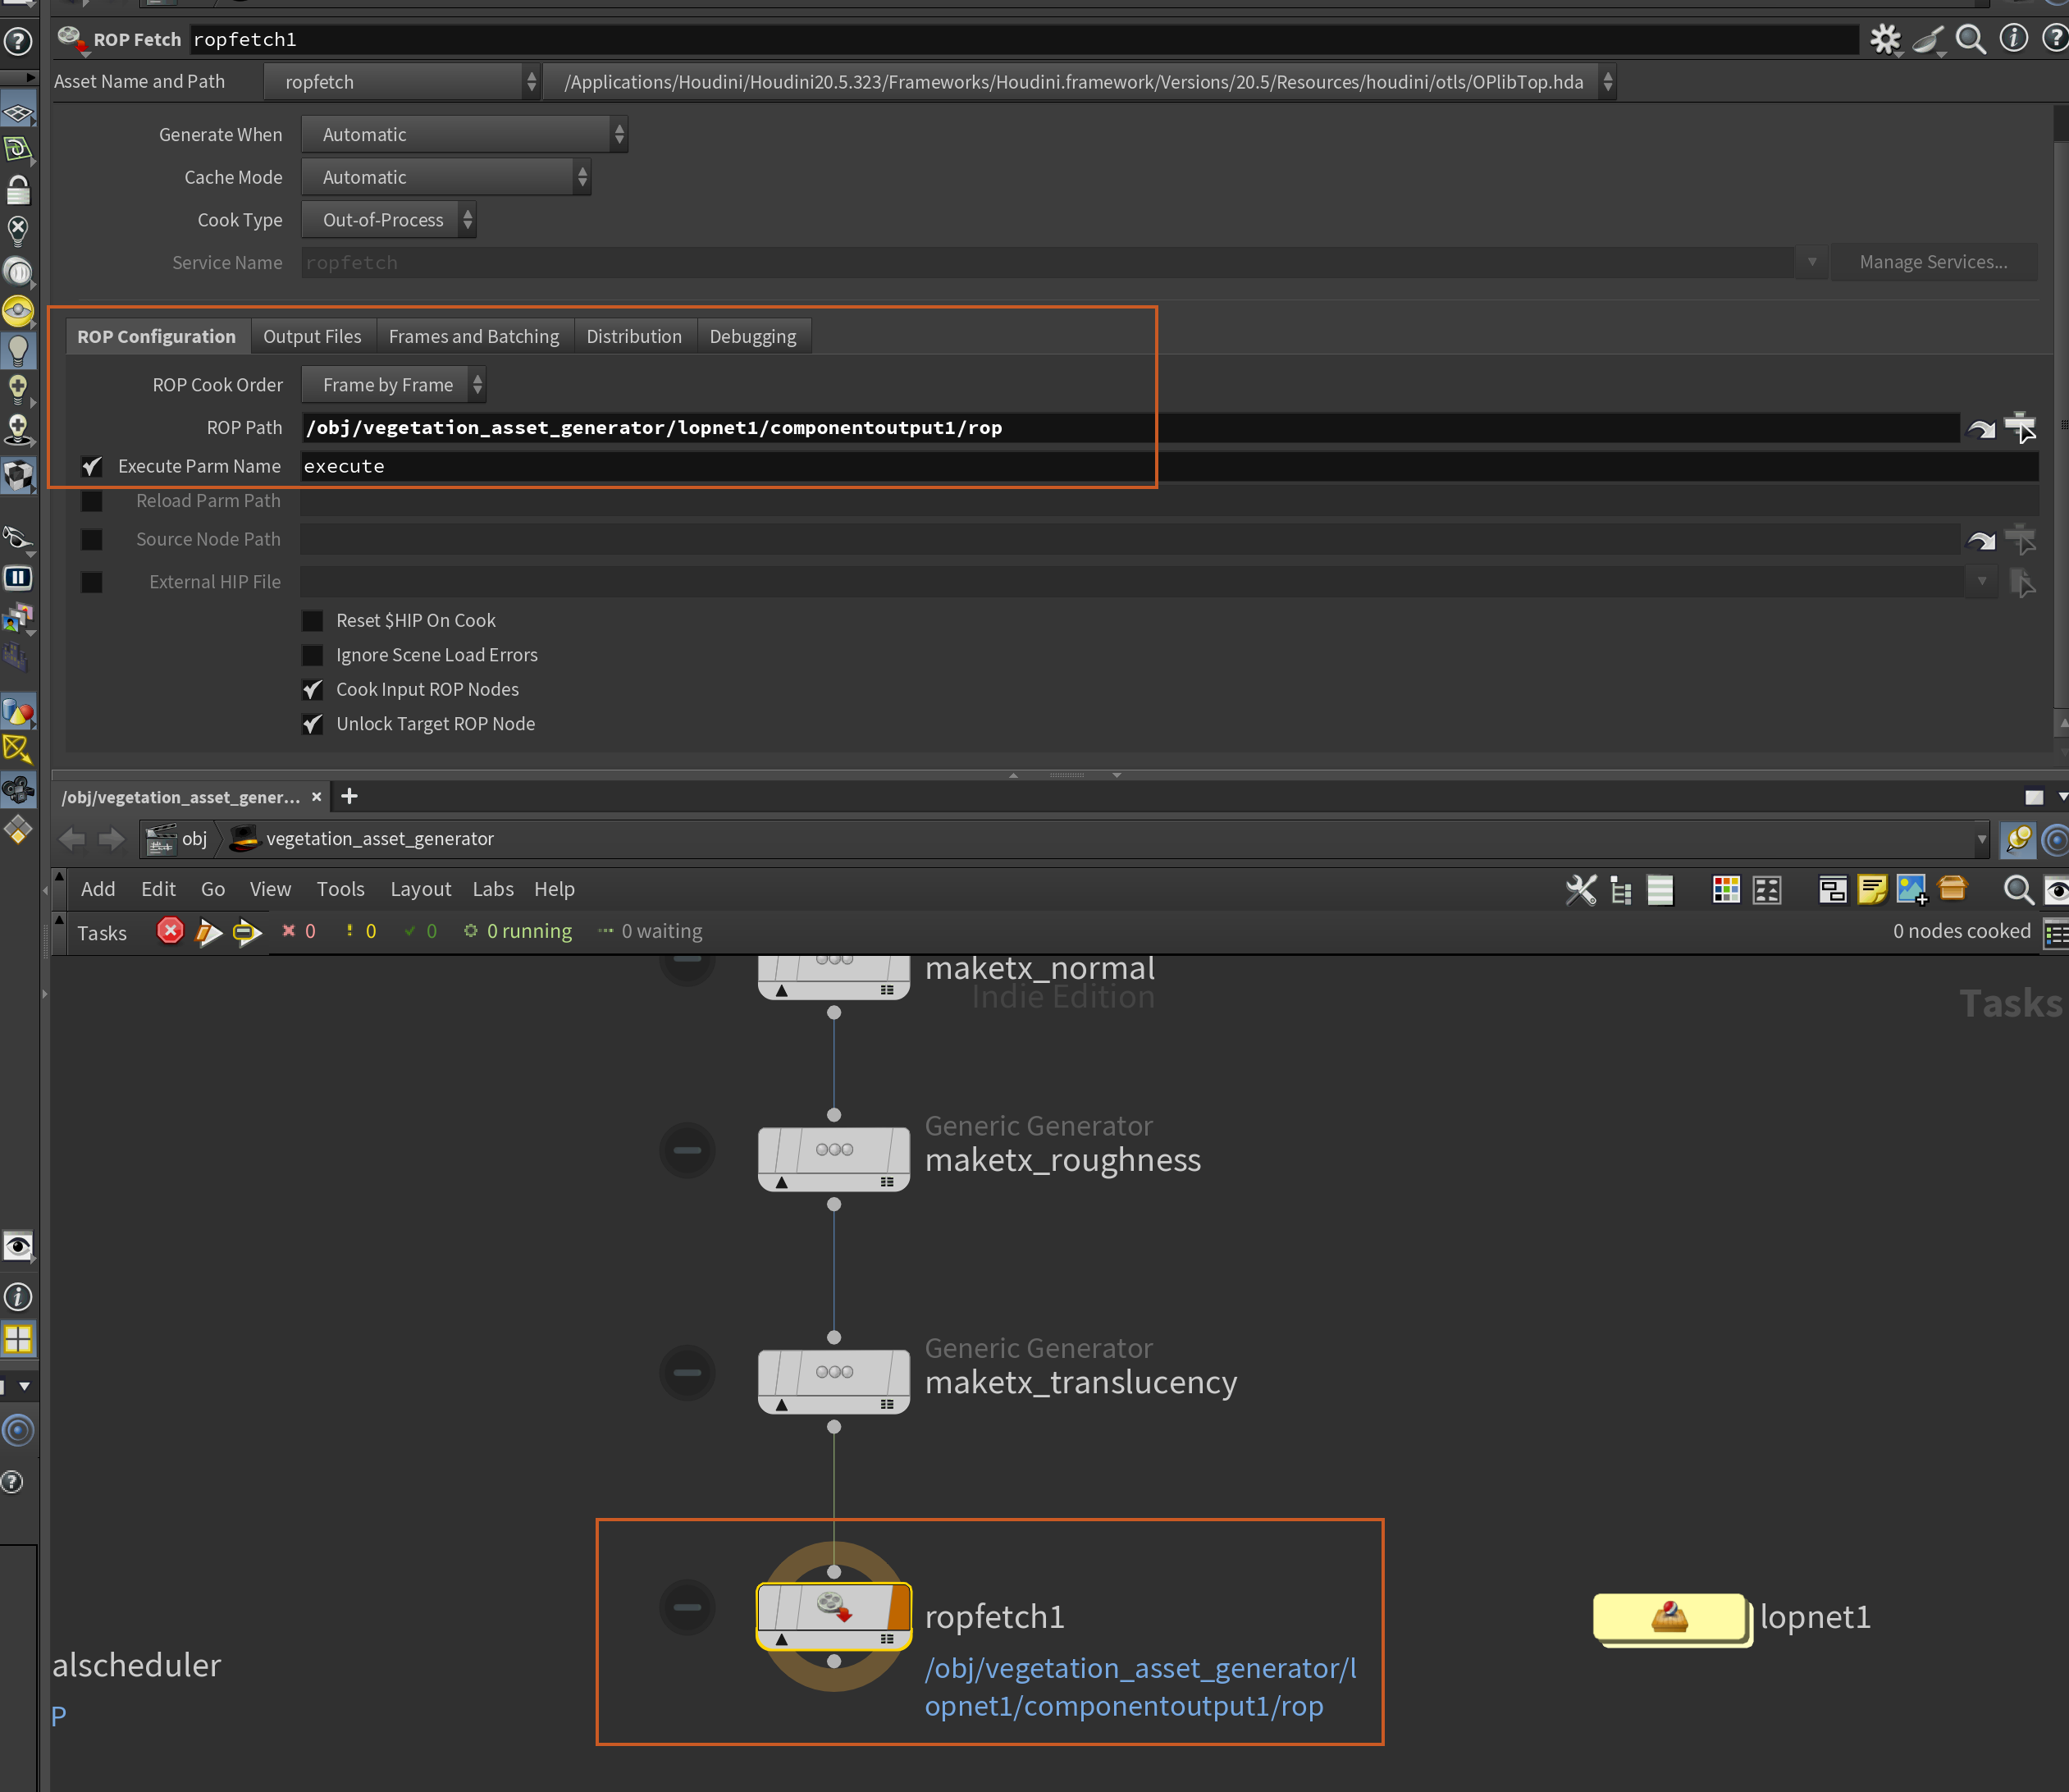Cancel the cook with red X icon

pyautogui.click(x=170, y=931)
